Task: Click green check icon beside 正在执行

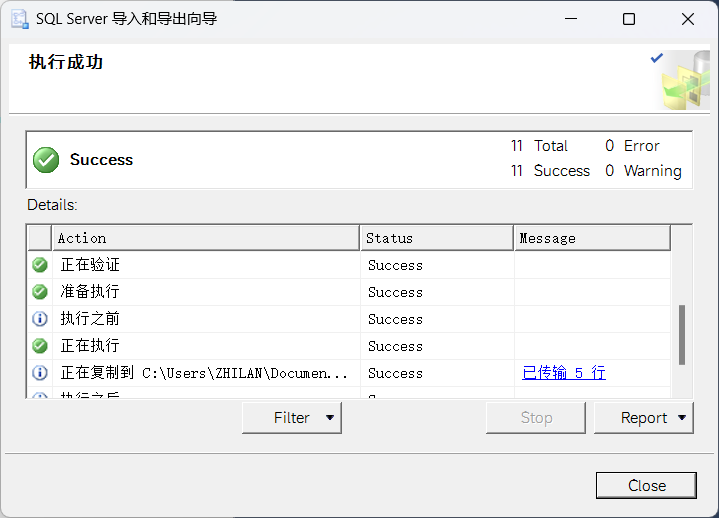Action: point(40,346)
